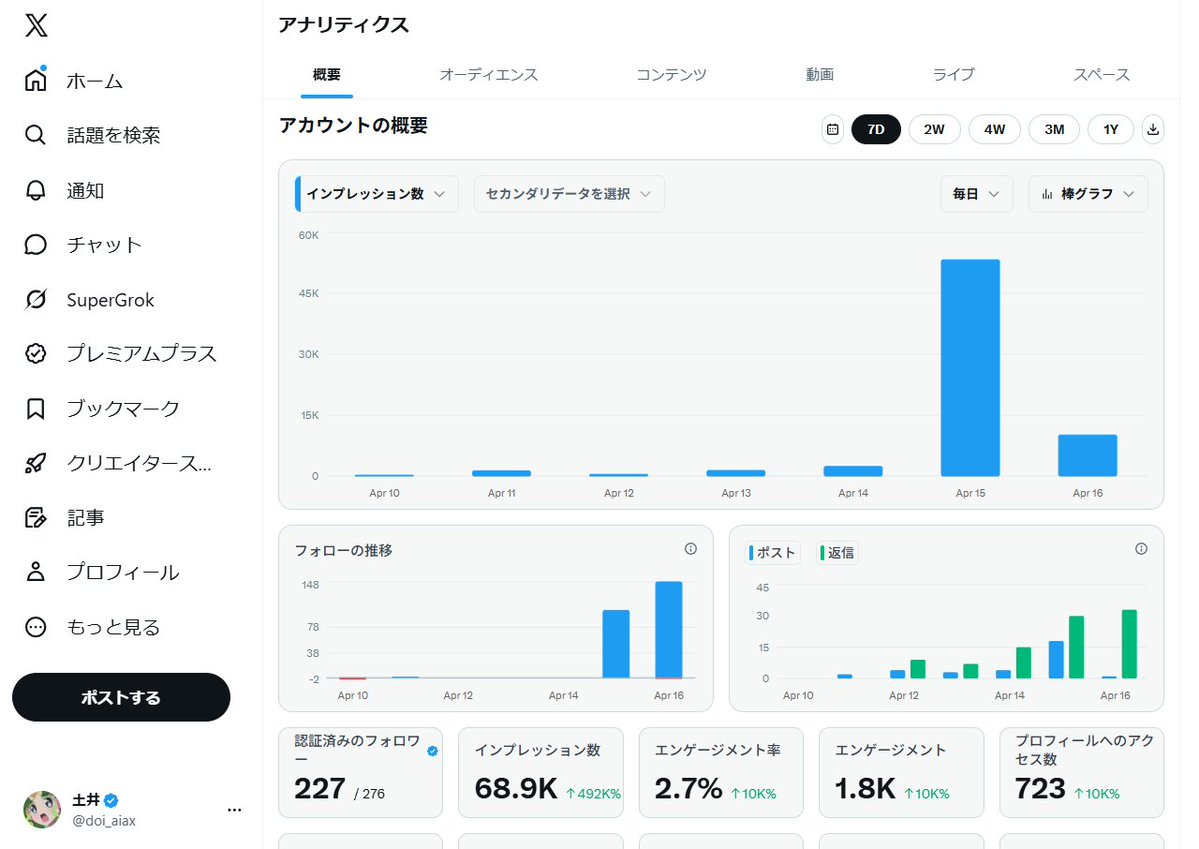This screenshot has width=1199, height=849.
Task: Open the 通知 (Notifications) section
Action: [84, 190]
